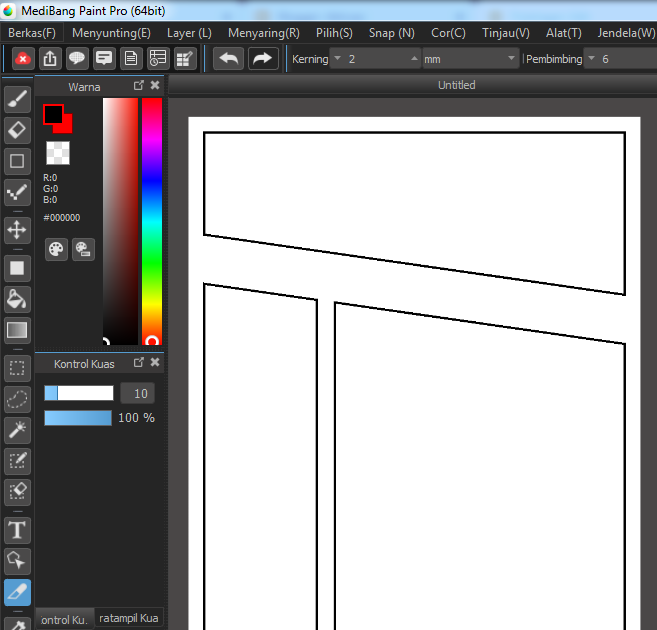Select the Divide Frame tool
This screenshot has width=657, height=630.
17,592
